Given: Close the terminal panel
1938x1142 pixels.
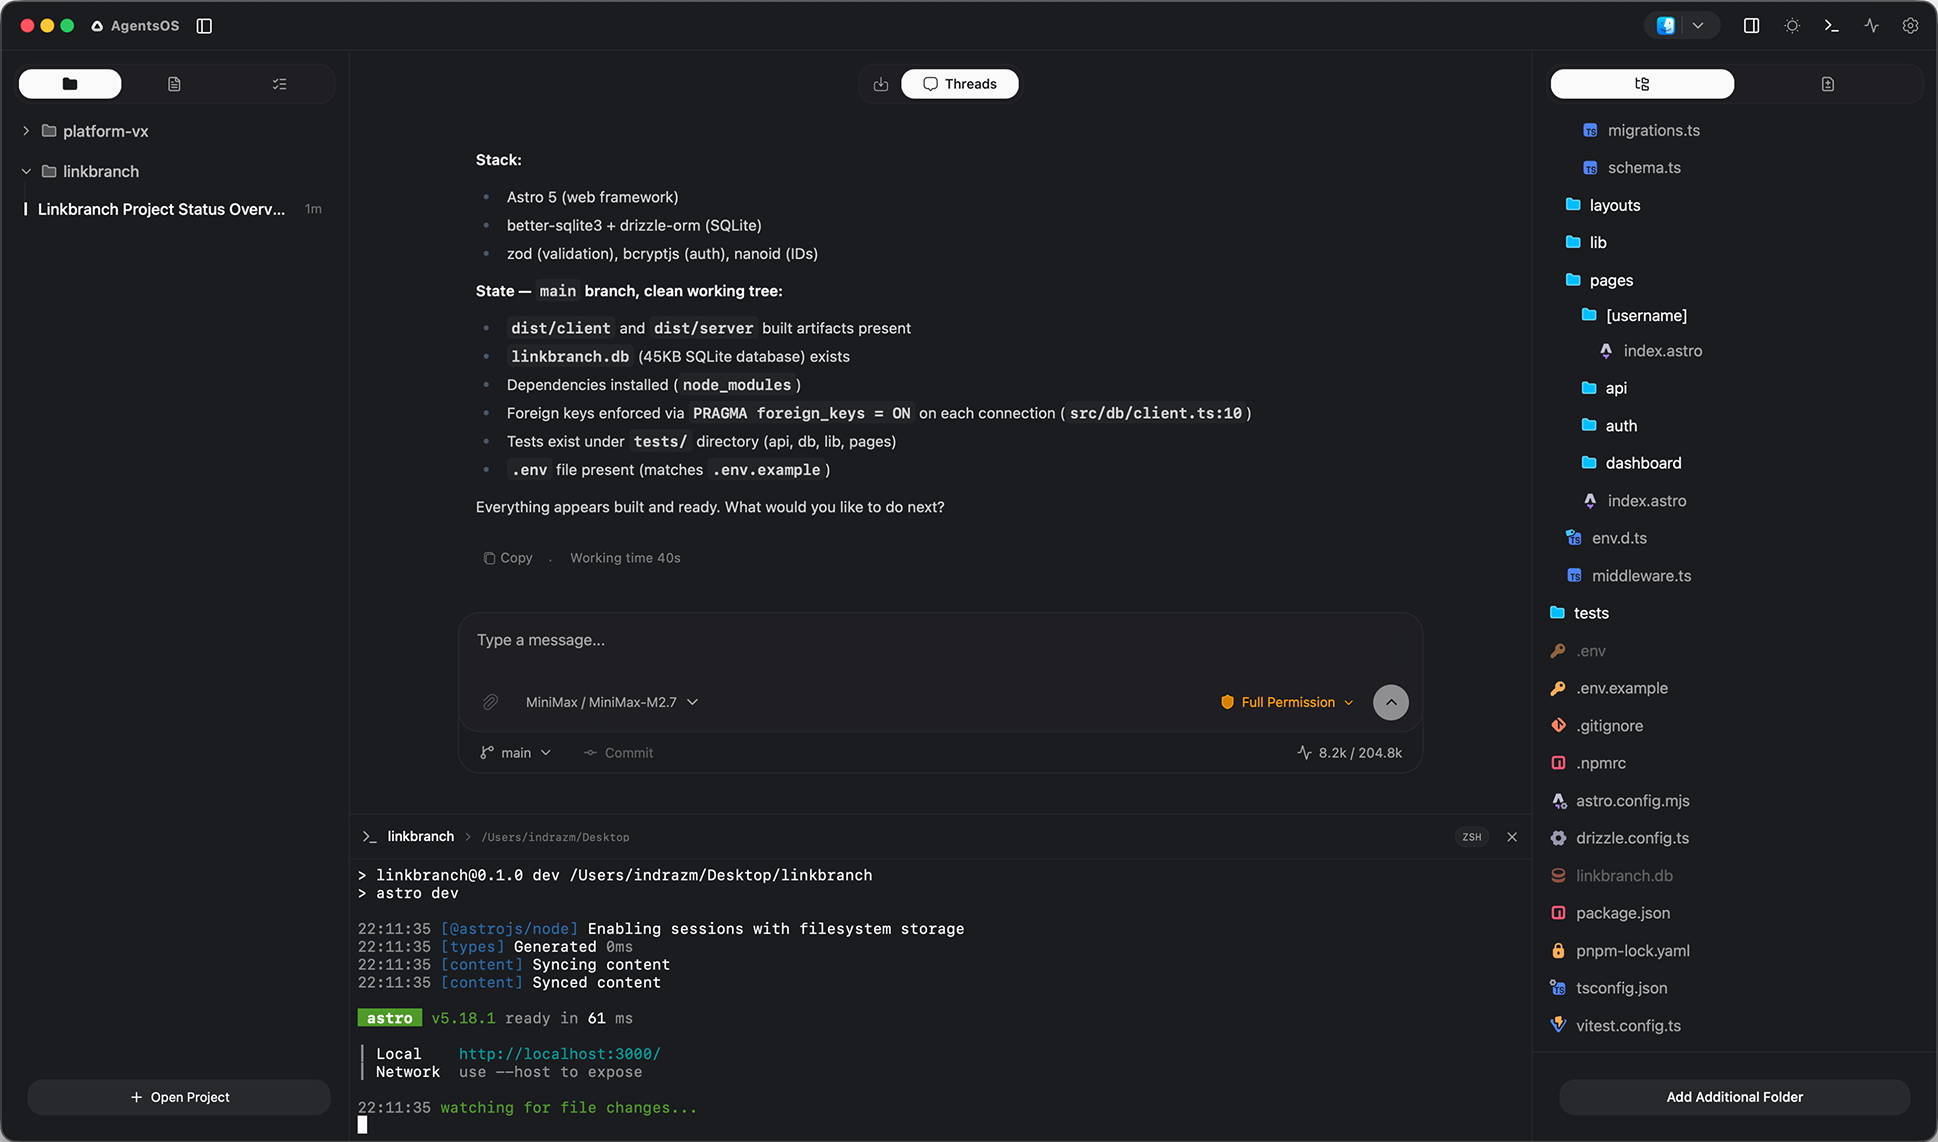Looking at the screenshot, I should coord(1512,837).
